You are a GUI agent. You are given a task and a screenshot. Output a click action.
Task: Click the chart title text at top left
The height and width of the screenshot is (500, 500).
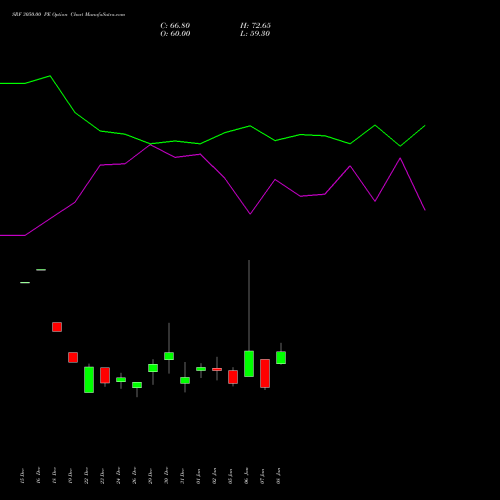point(69,15)
